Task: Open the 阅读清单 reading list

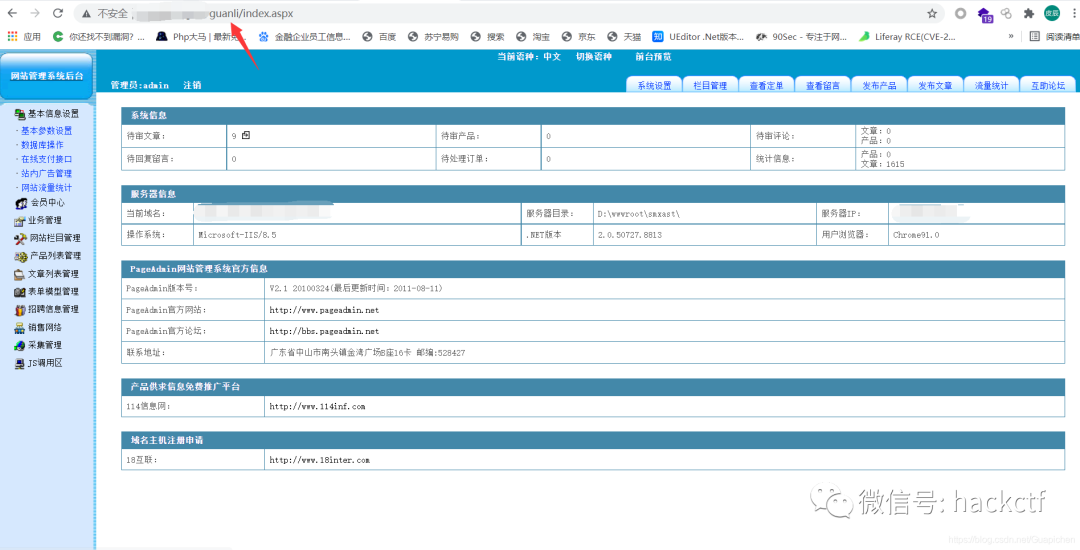Action: [1054, 36]
